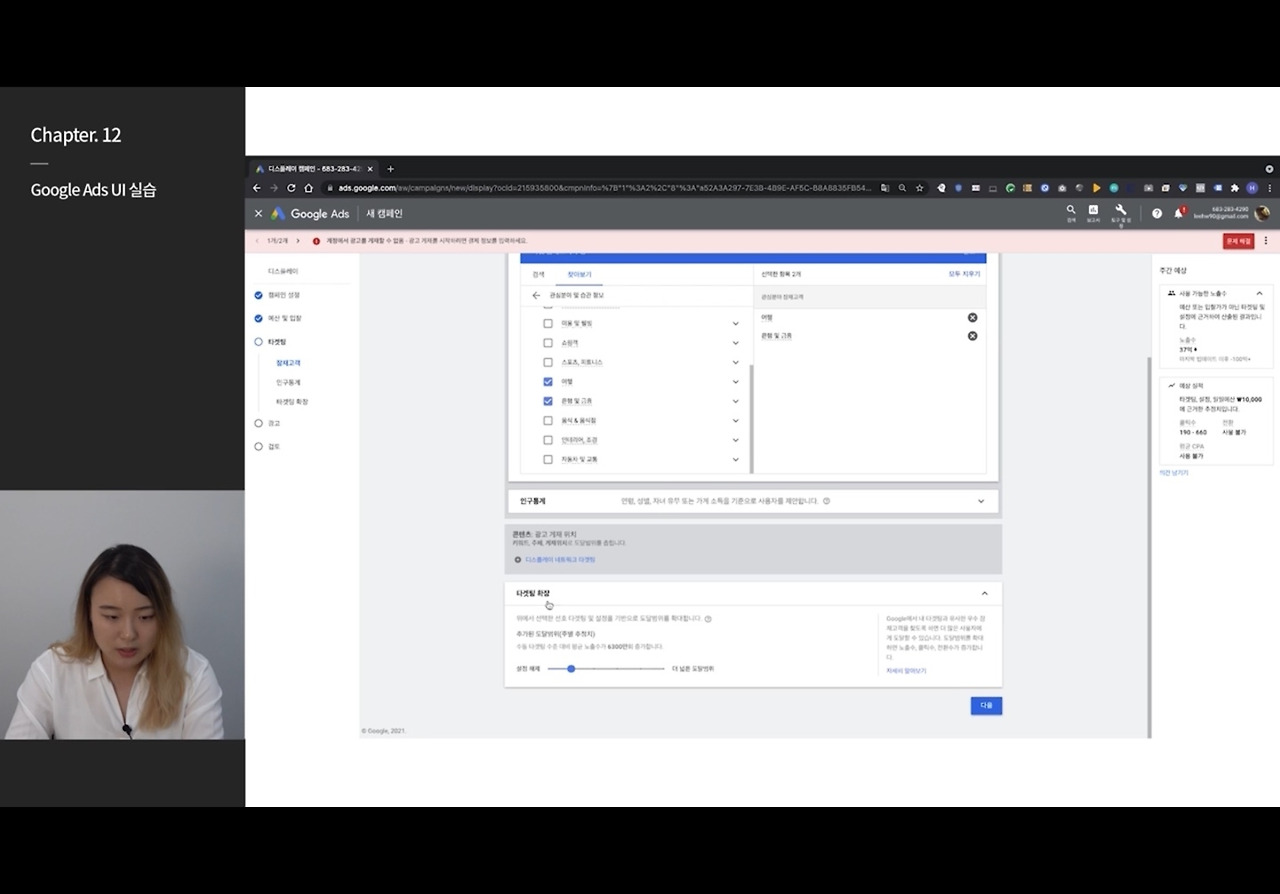Viewport: 1280px width, 894px height.
Task: Click the main page vertical scrollbar
Action: [1150, 546]
